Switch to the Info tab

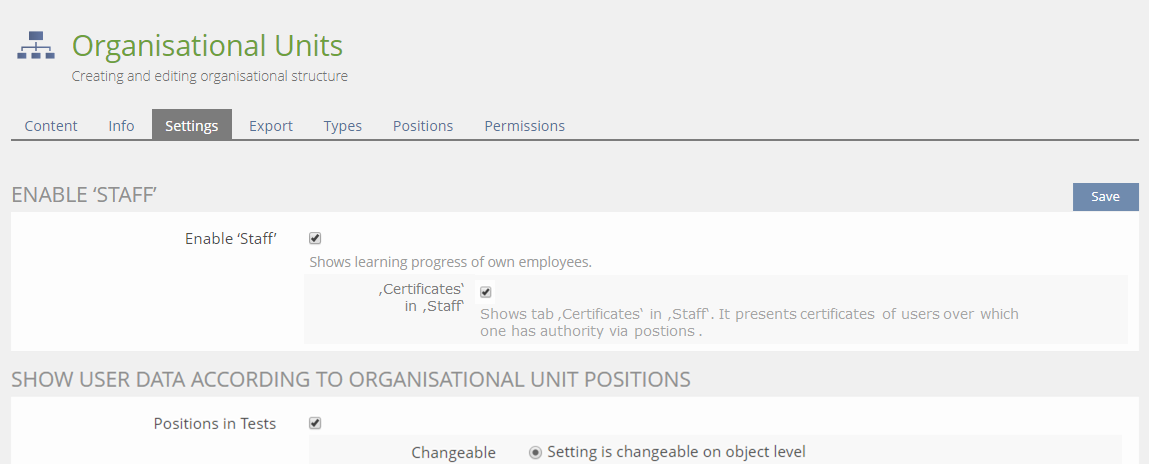tap(121, 126)
